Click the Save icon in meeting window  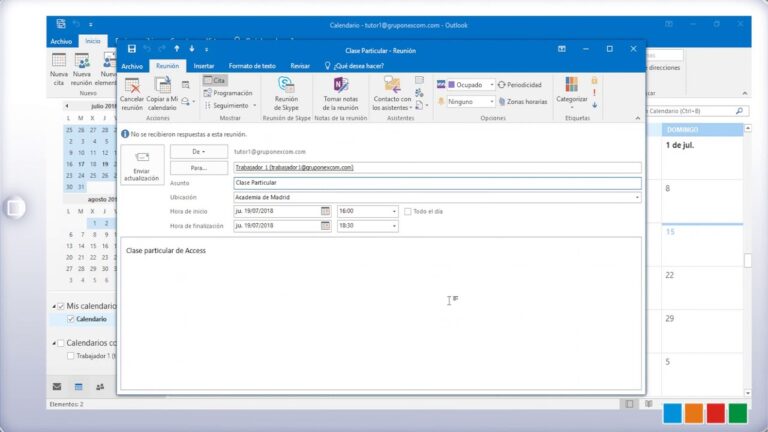pyautogui.click(x=132, y=49)
